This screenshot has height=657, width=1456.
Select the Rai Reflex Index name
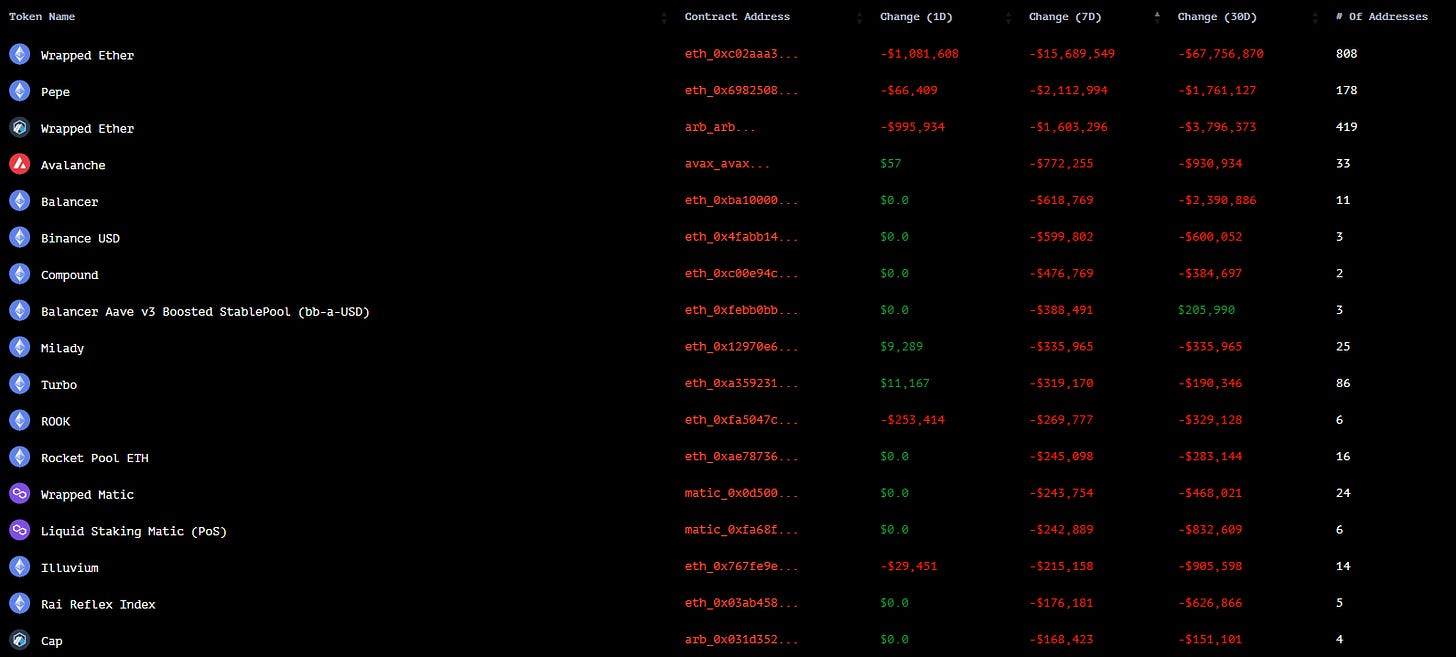click(98, 604)
